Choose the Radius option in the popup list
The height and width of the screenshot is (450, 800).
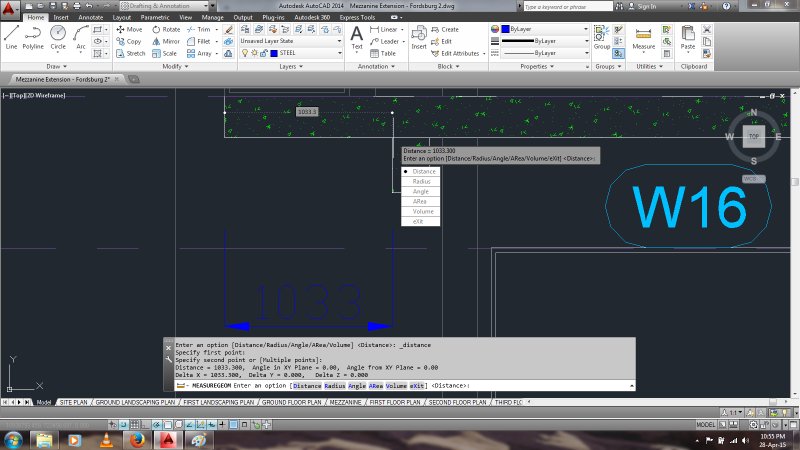(422, 181)
